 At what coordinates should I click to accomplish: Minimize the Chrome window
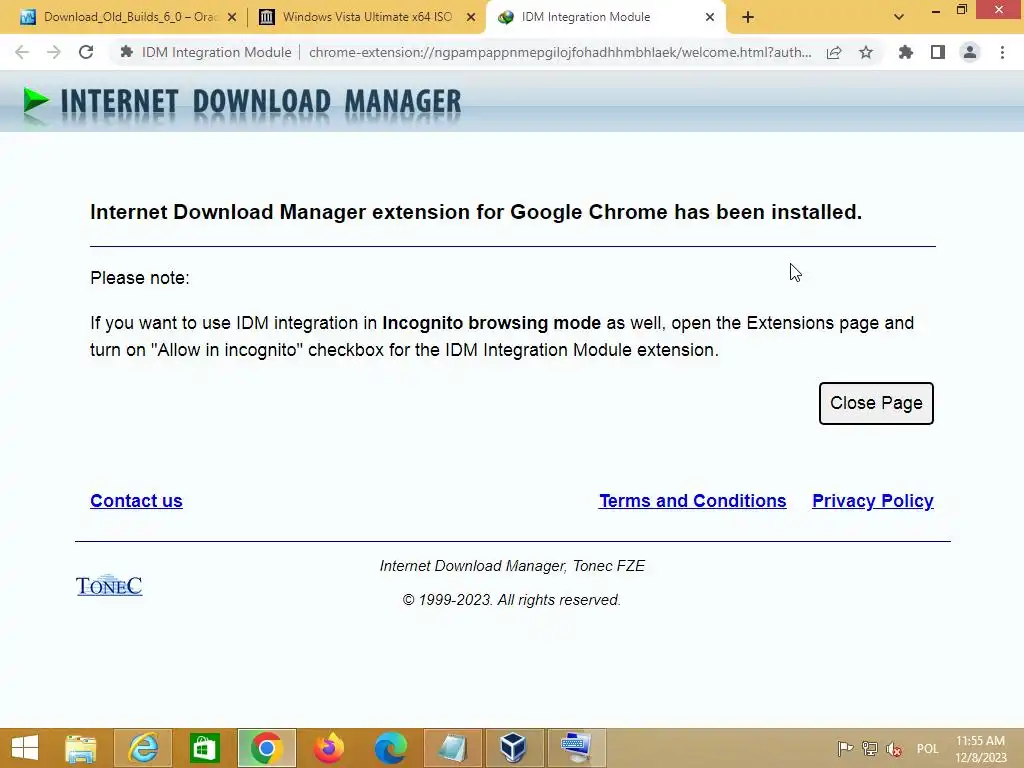[x=936, y=11]
